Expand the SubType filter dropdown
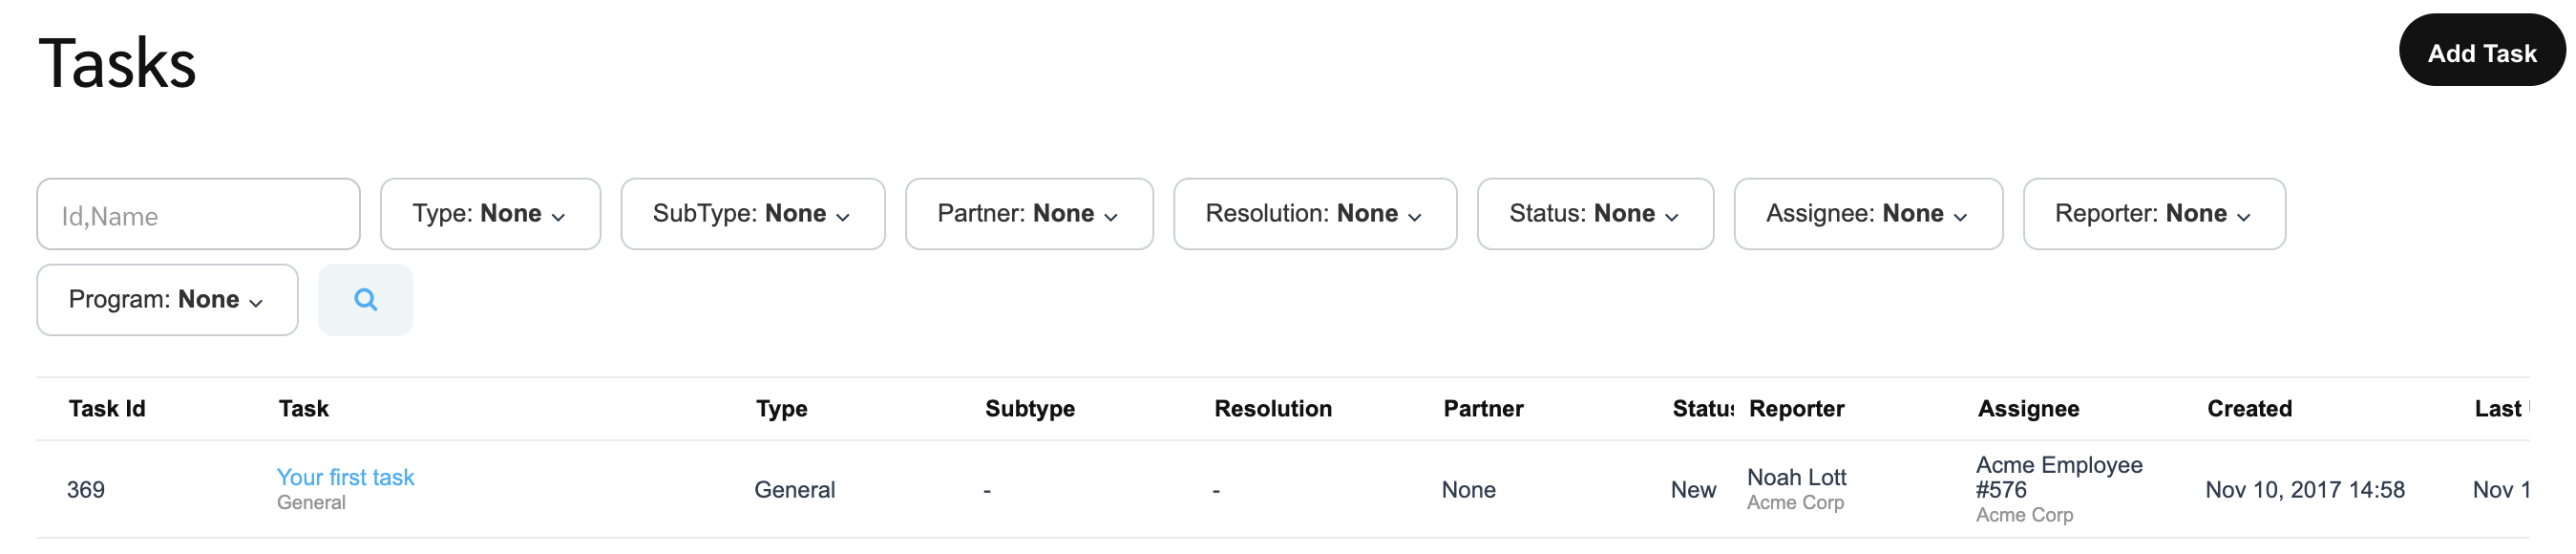 (x=752, y=214)
